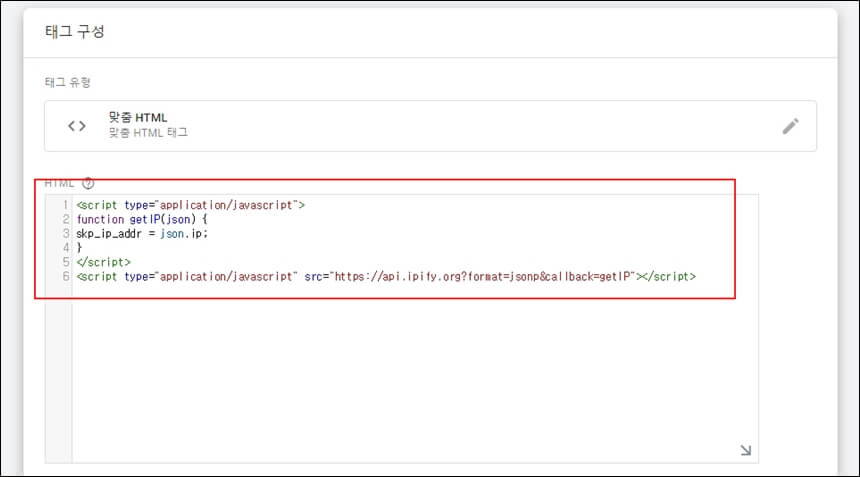Click the closing brace on line 4
This screenshot has height=477, width=860.
79,248
